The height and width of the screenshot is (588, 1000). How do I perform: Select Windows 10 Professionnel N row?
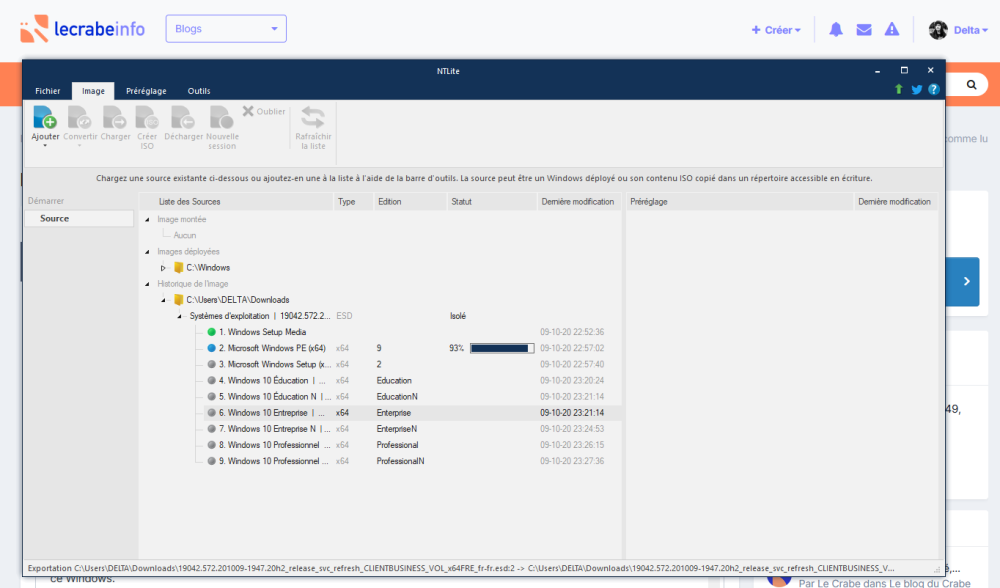tap(277, 461)
